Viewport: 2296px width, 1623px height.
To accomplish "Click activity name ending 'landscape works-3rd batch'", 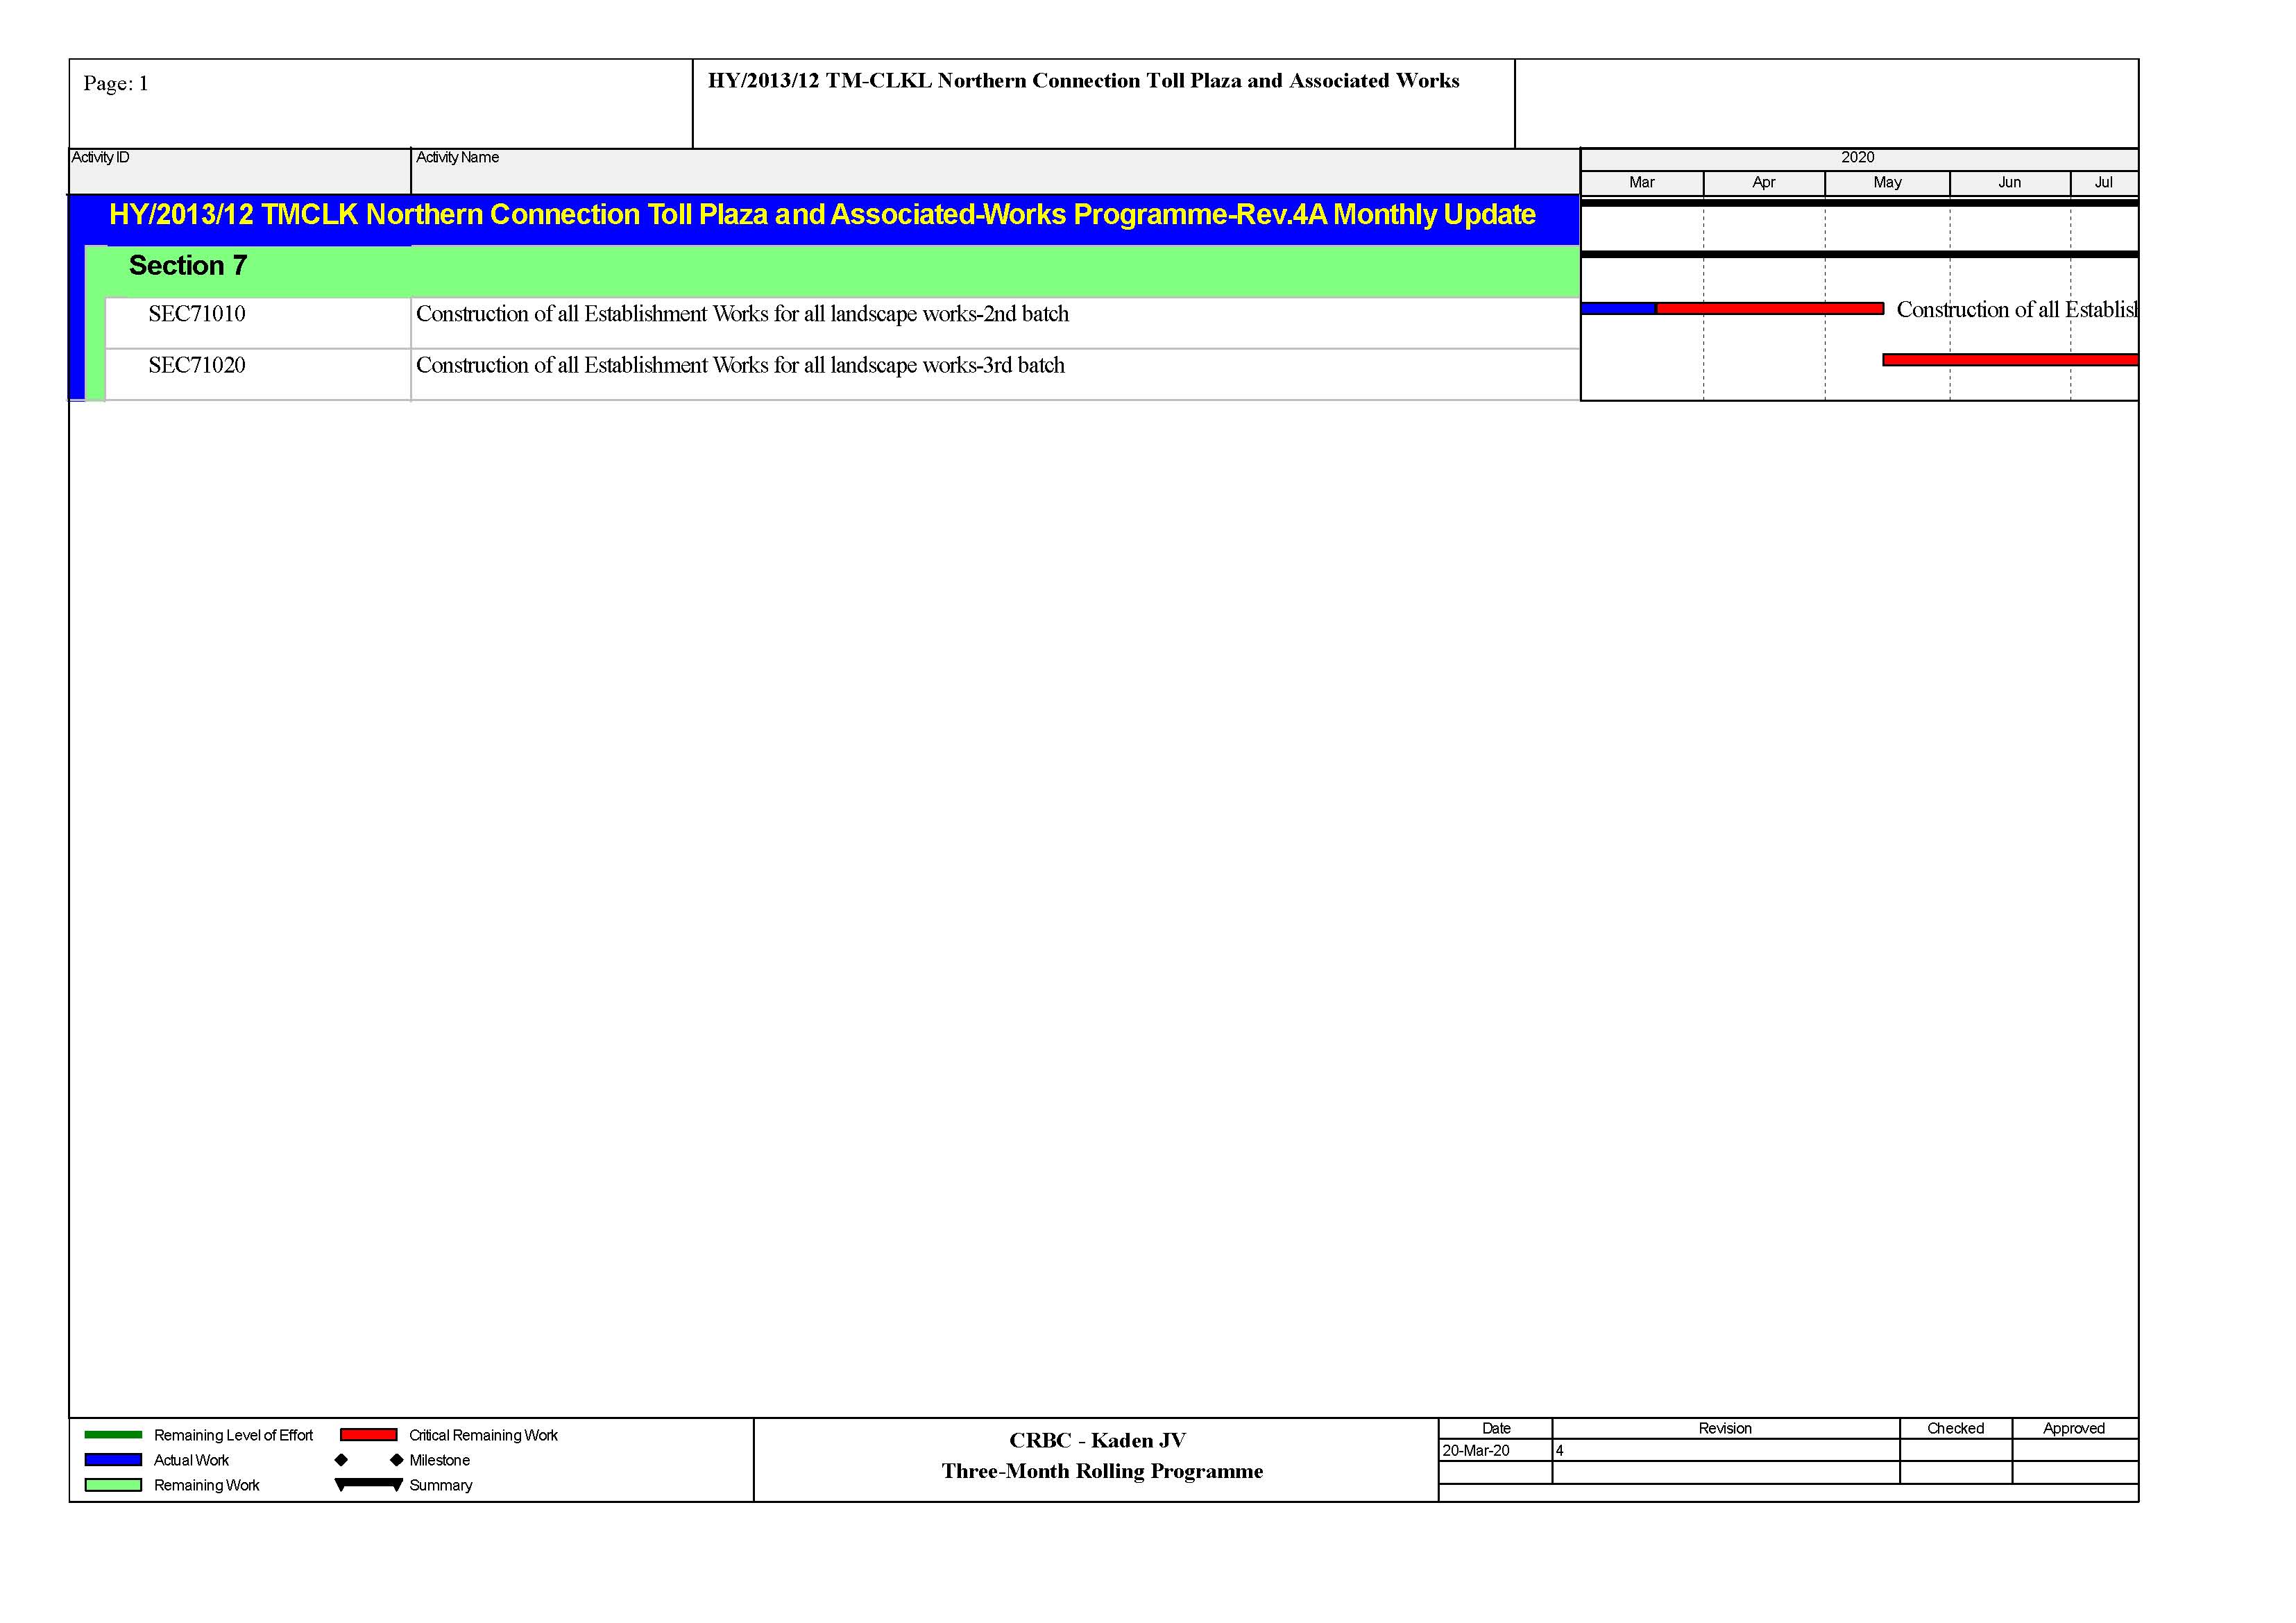I will click(740, 365).
